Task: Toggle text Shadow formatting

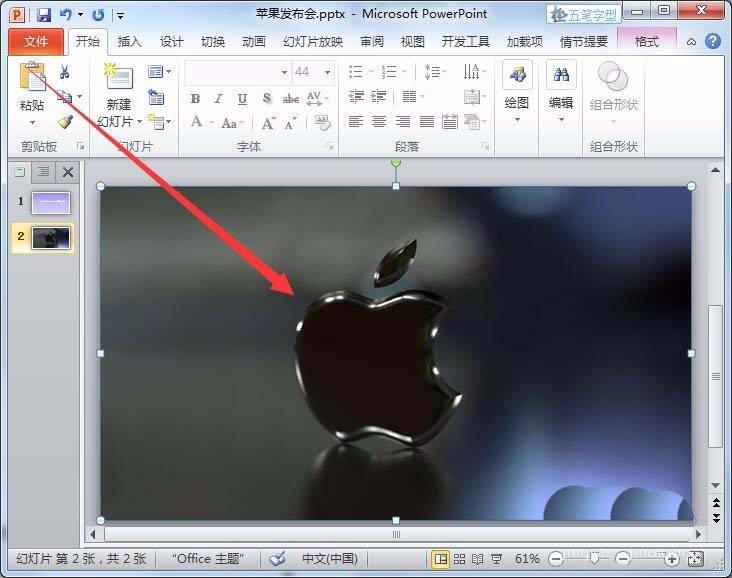Action: pyautogui.click(x=267, y=98)
